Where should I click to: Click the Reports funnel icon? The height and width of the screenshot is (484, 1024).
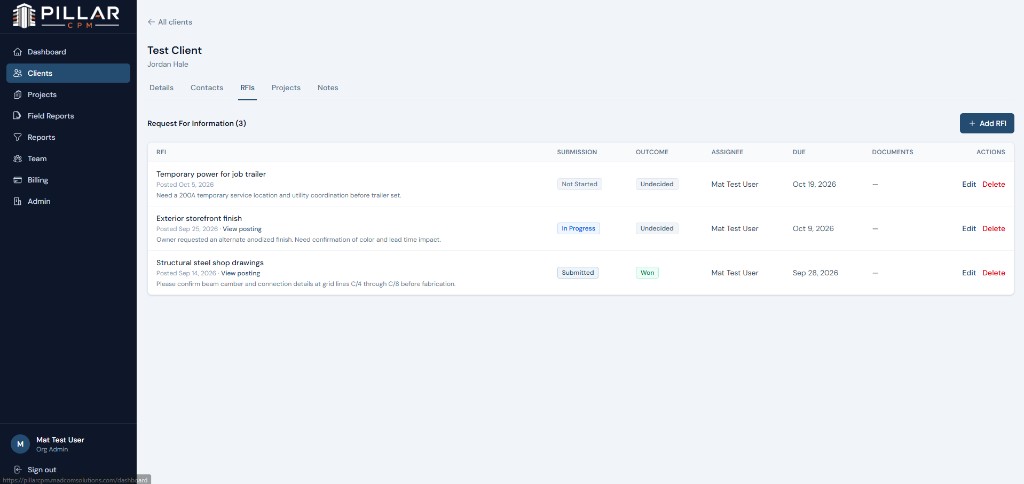coord(18,137)
